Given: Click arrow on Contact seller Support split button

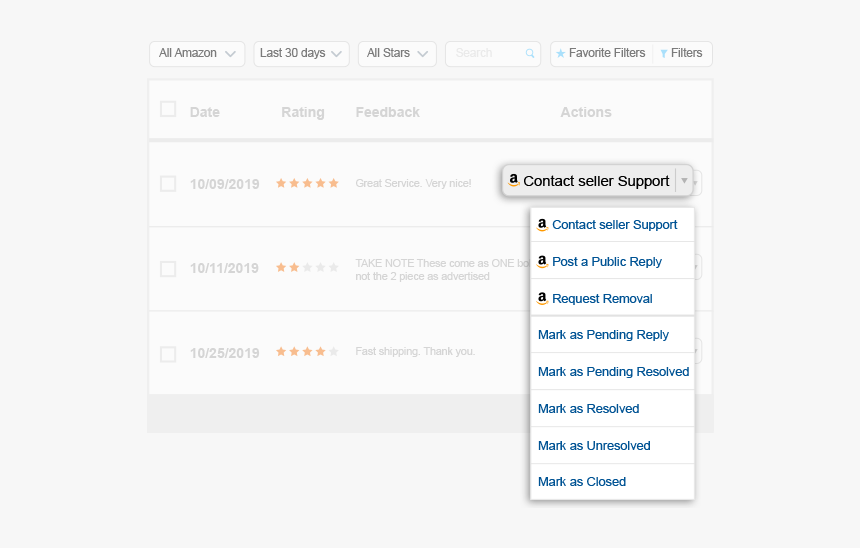Looking at the screenshot, I should (x=684, y=181).
